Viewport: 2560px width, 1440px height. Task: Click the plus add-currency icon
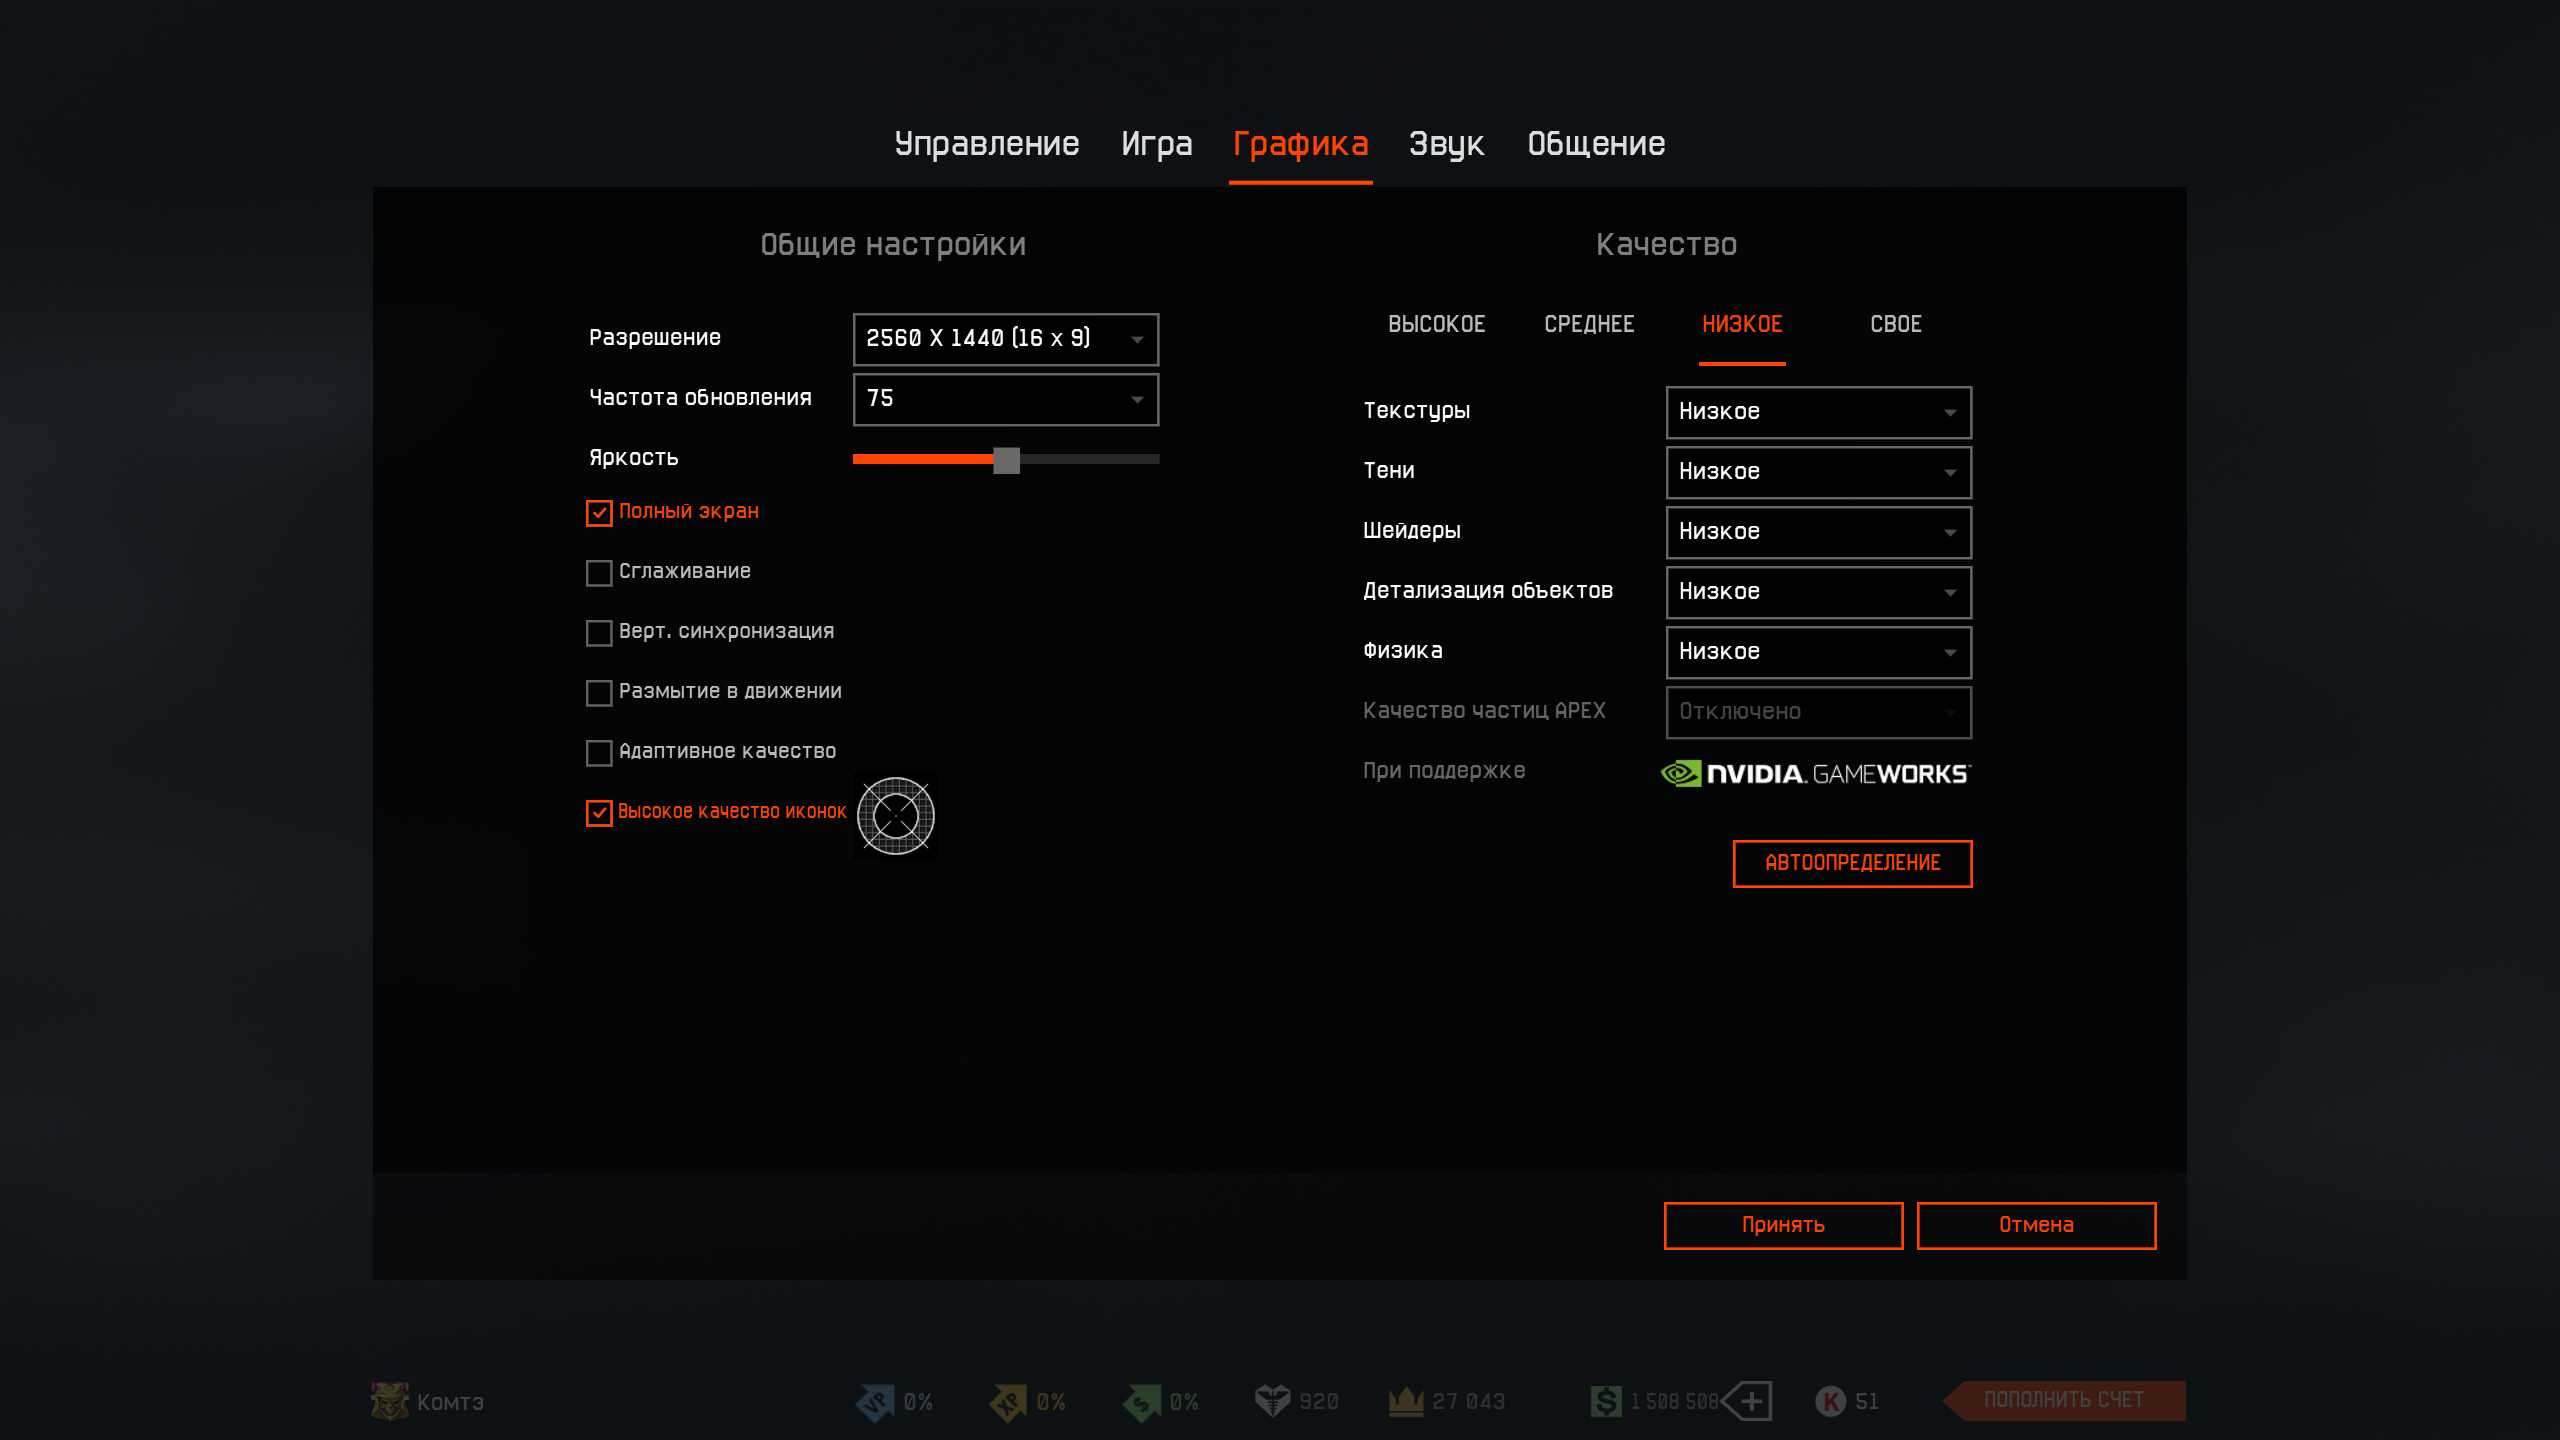[x=1747, y=1401]
